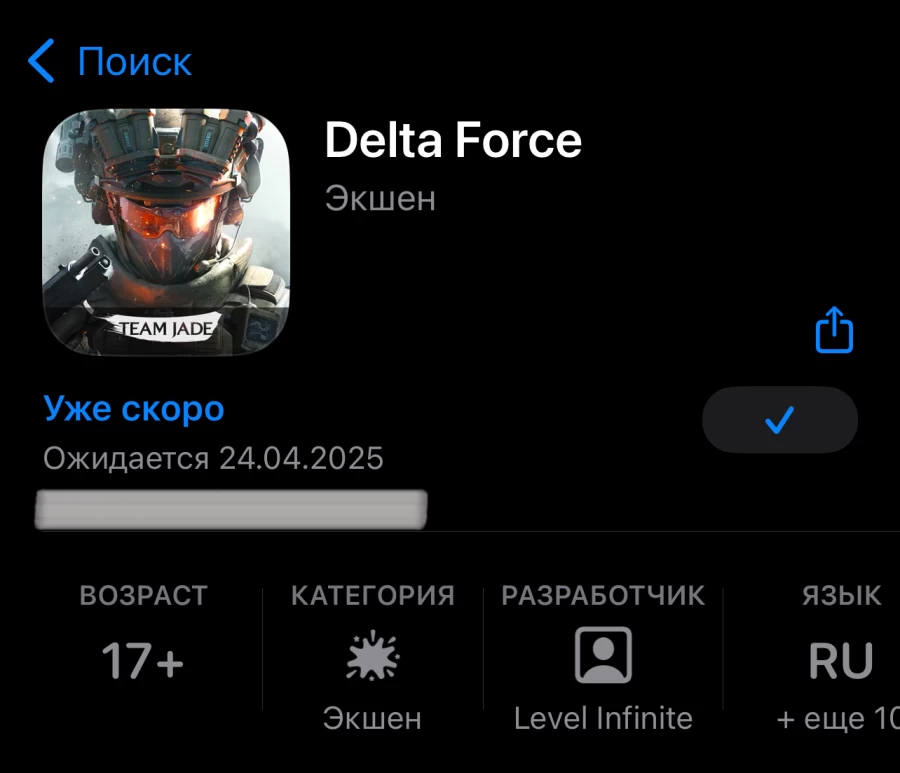
Task: Tap the Уже скоро label
Action: click(134, 408)
